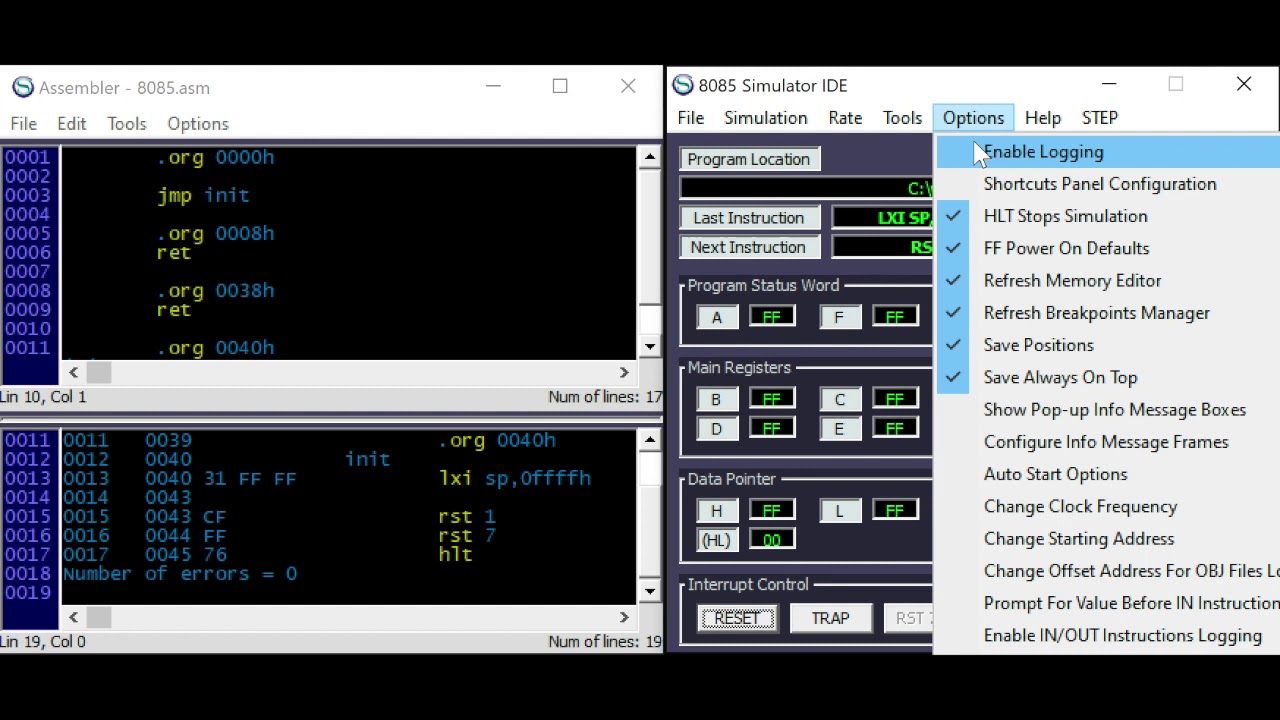Toggle Enable IN/OUT Instructions Logging
Screen dimensions: 1280x720
point(1107,635)
